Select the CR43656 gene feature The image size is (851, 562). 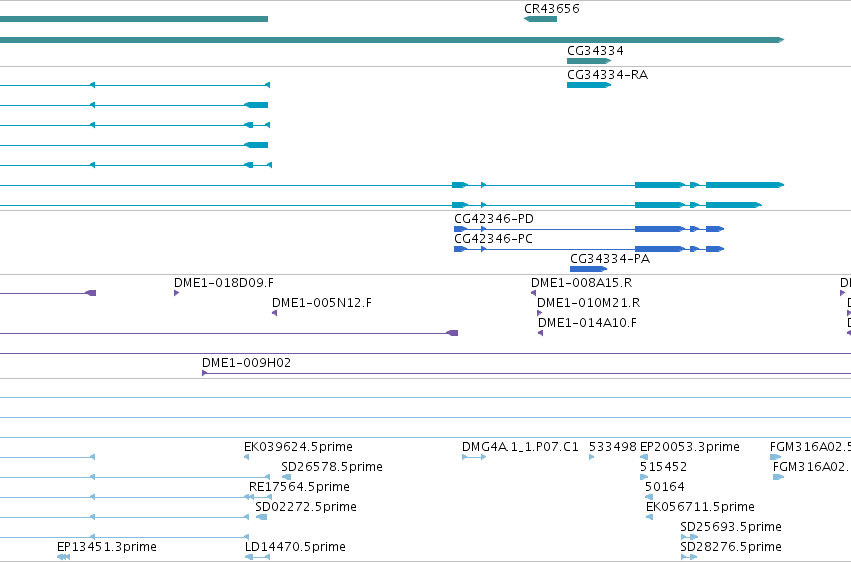pyautogui.click(x=541, y=19)
